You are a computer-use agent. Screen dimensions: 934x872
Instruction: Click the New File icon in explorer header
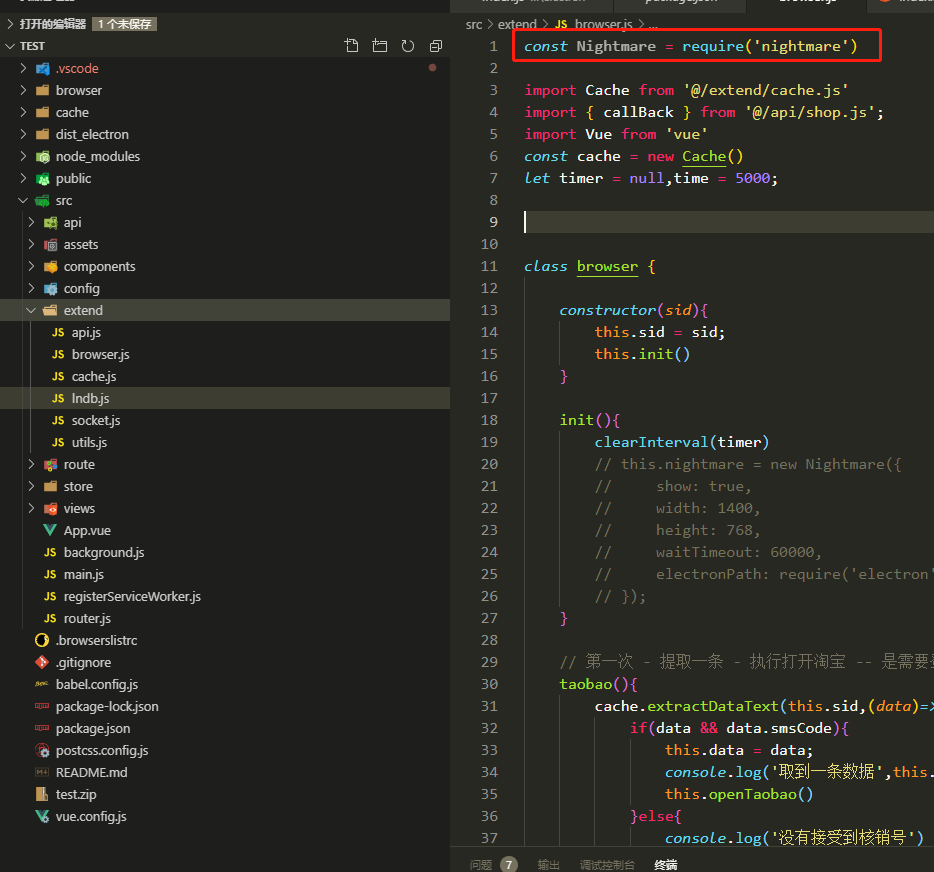351,46
